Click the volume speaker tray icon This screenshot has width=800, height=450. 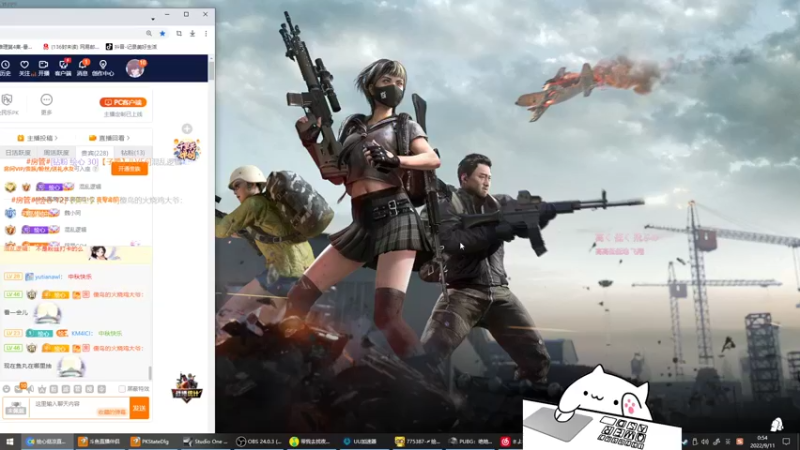(705, 441)
